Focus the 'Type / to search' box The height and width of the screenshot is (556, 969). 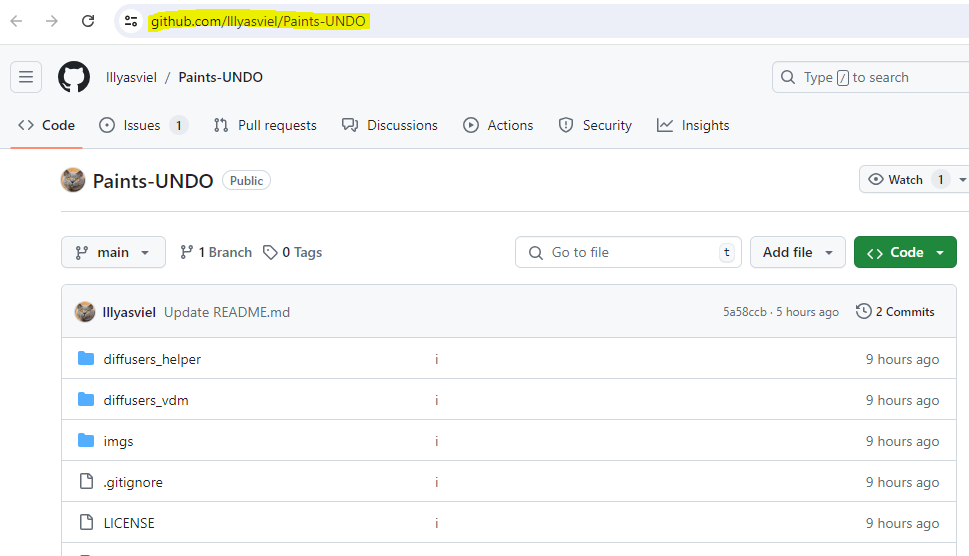(870, 77)
